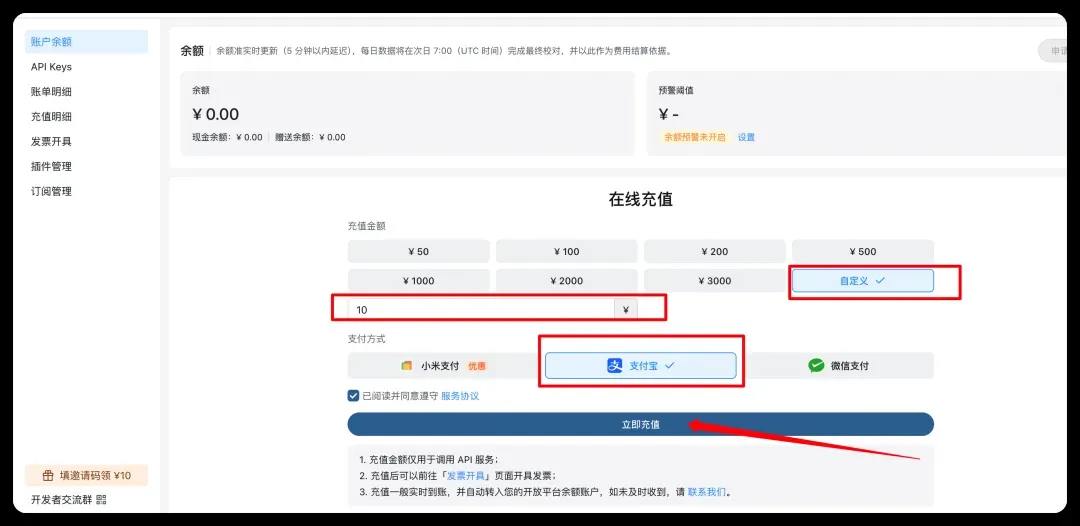Image resolution: width=1080 pixels, height=526 pixels.
Task: Select the ¥ 2000 recharge amount
Action: (x=567, y=280)
